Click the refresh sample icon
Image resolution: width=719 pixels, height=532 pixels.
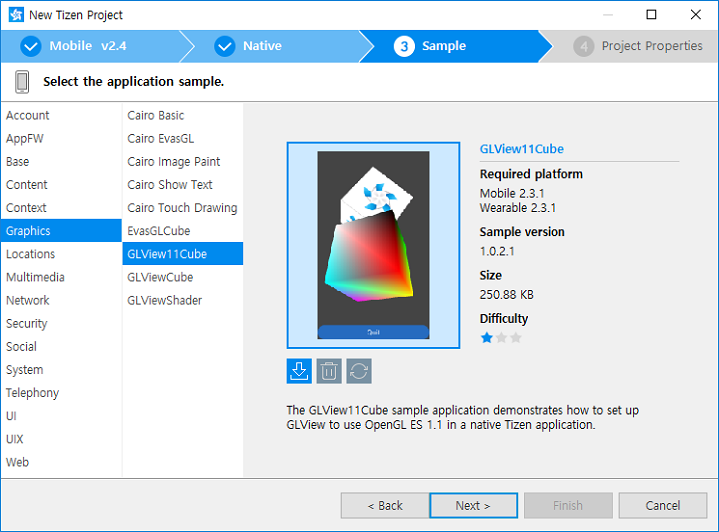(x=359, y=371)
